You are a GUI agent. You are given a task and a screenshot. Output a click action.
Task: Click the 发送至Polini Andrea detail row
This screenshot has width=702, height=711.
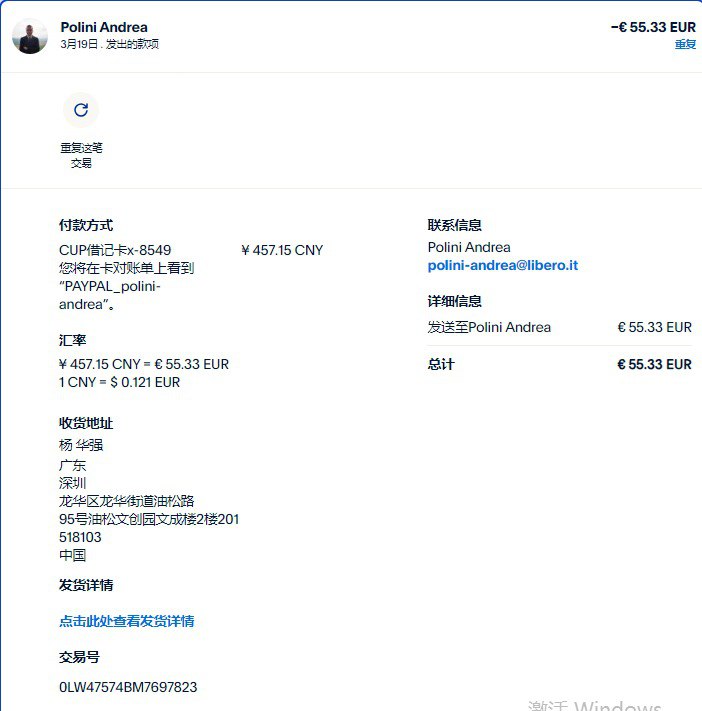pyautogui.click(x=560, y=327)
